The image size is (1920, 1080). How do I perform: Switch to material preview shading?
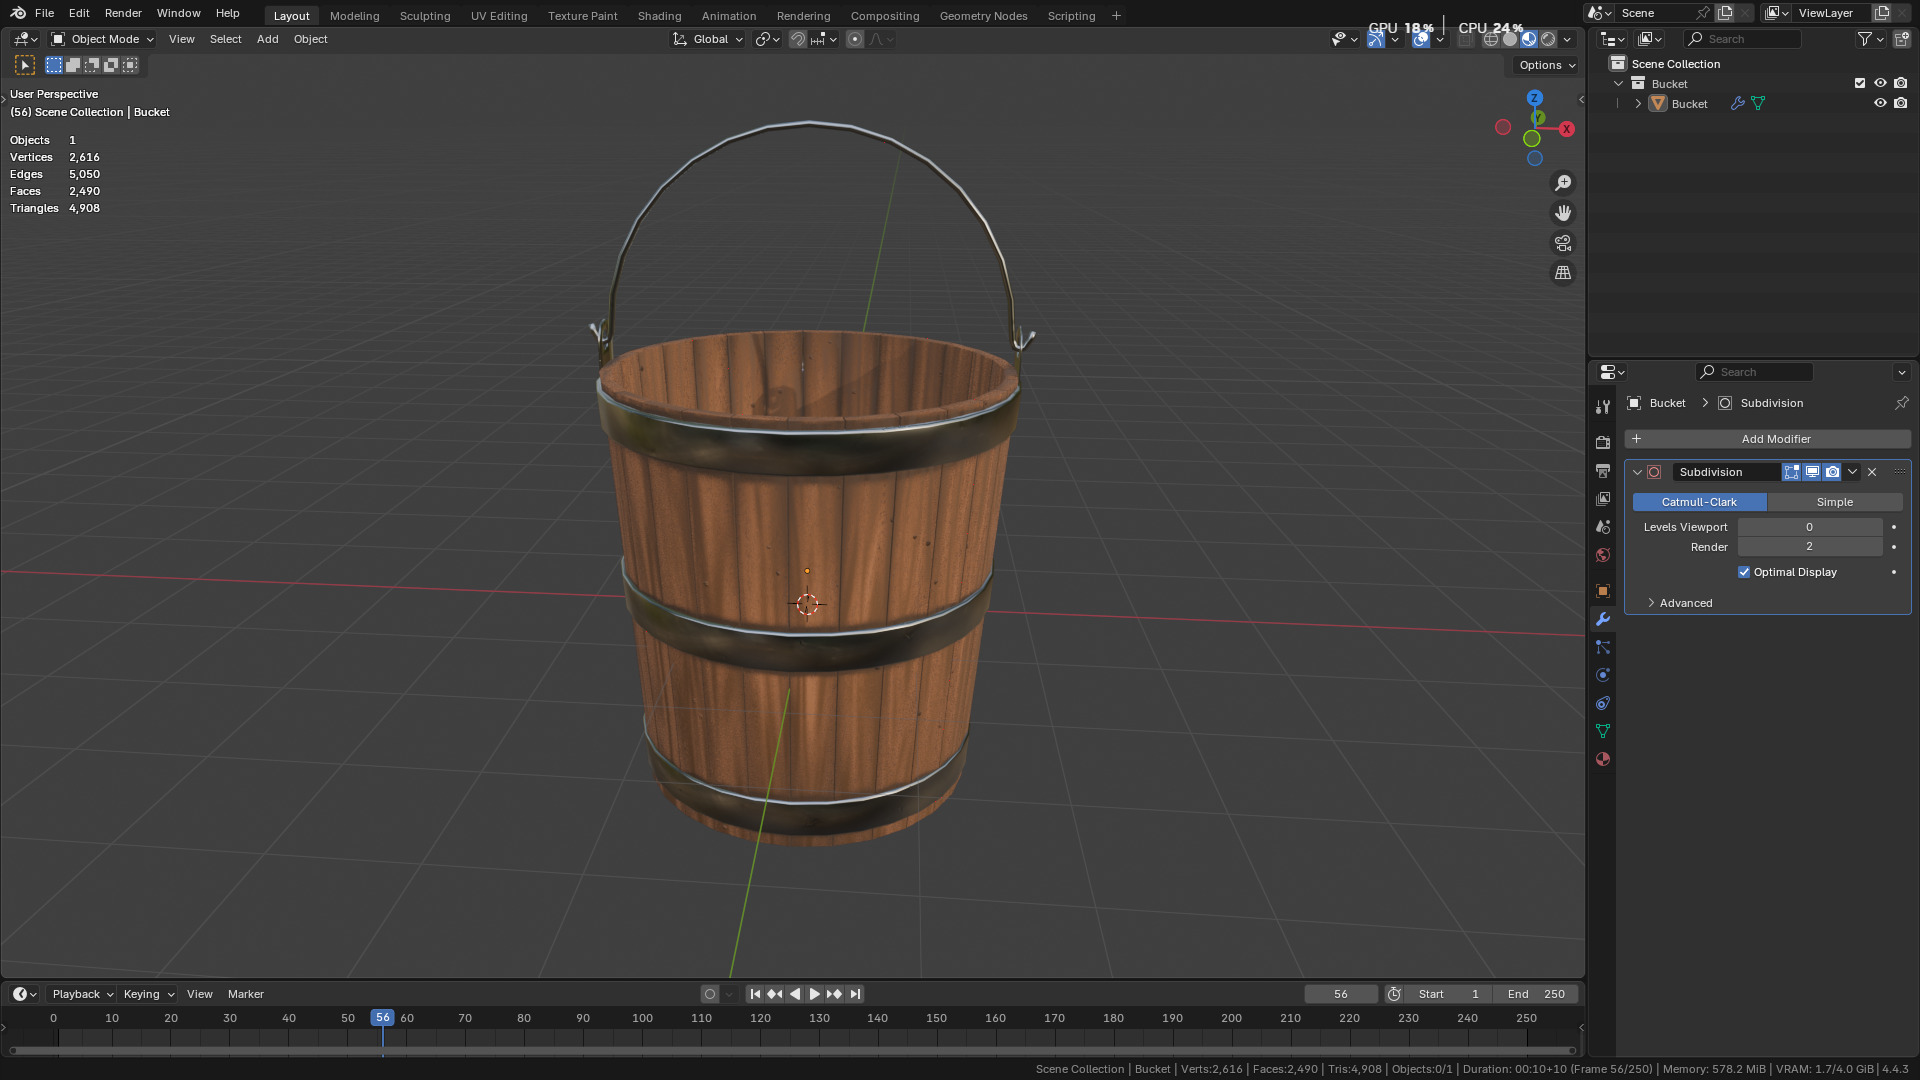1529,39
